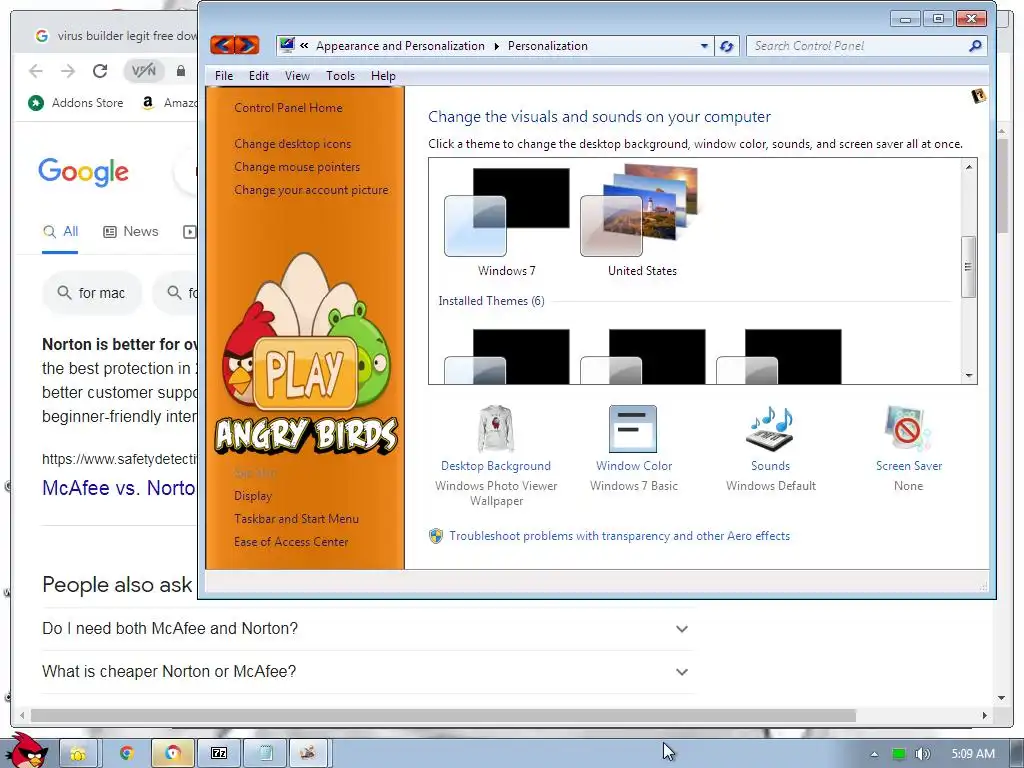This screenshot has width=1024, height=768.
Task: Show hidden system tray icons
Action: (874, 754)
